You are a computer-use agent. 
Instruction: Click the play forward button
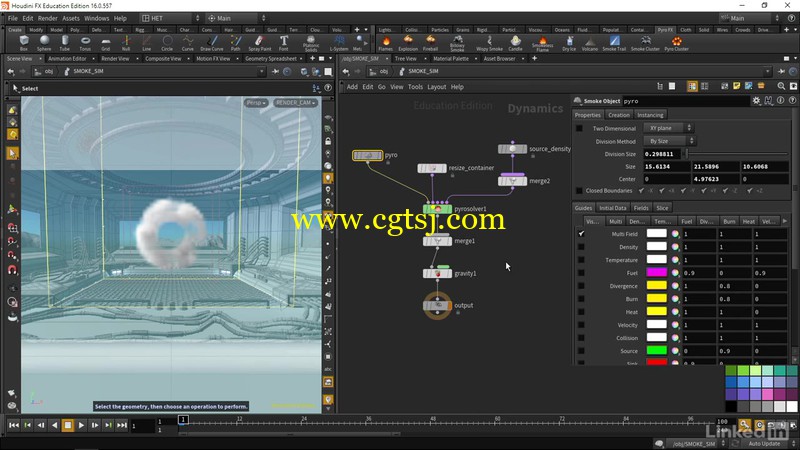tap(81, 425)
